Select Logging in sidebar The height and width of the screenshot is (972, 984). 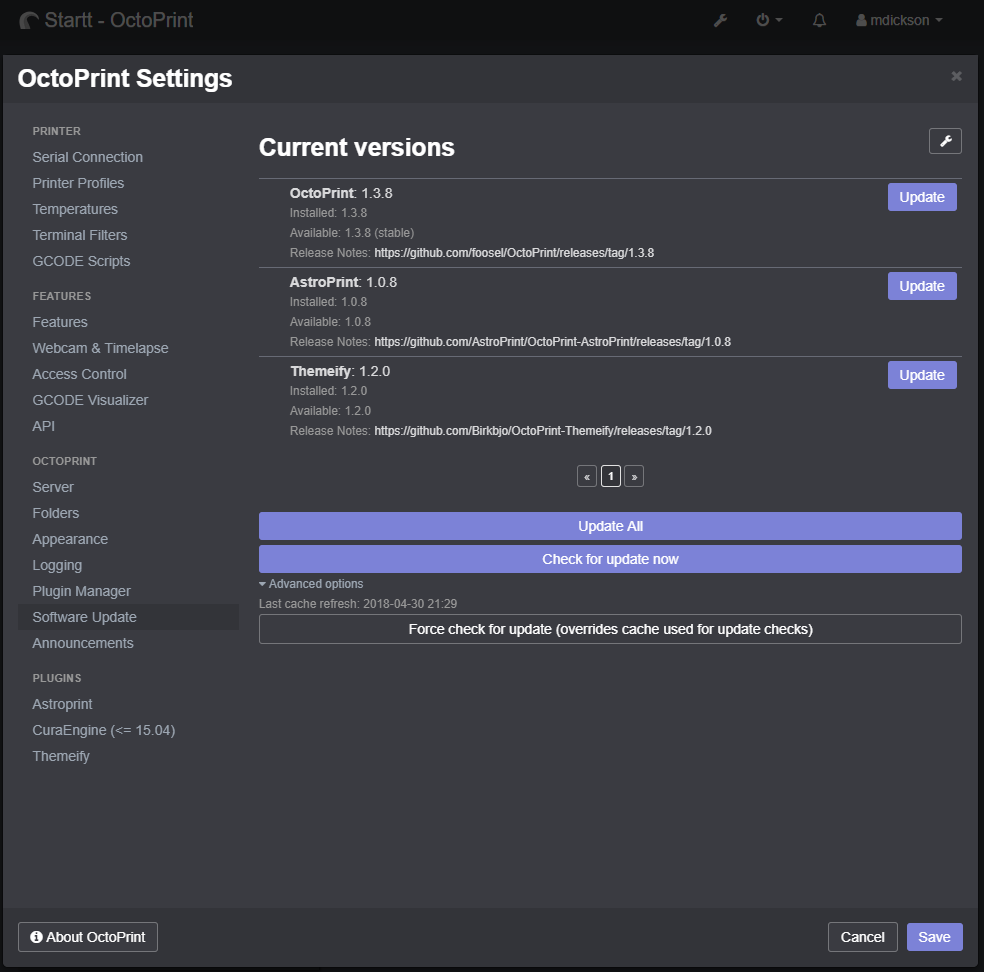click(x=57, y=565)
